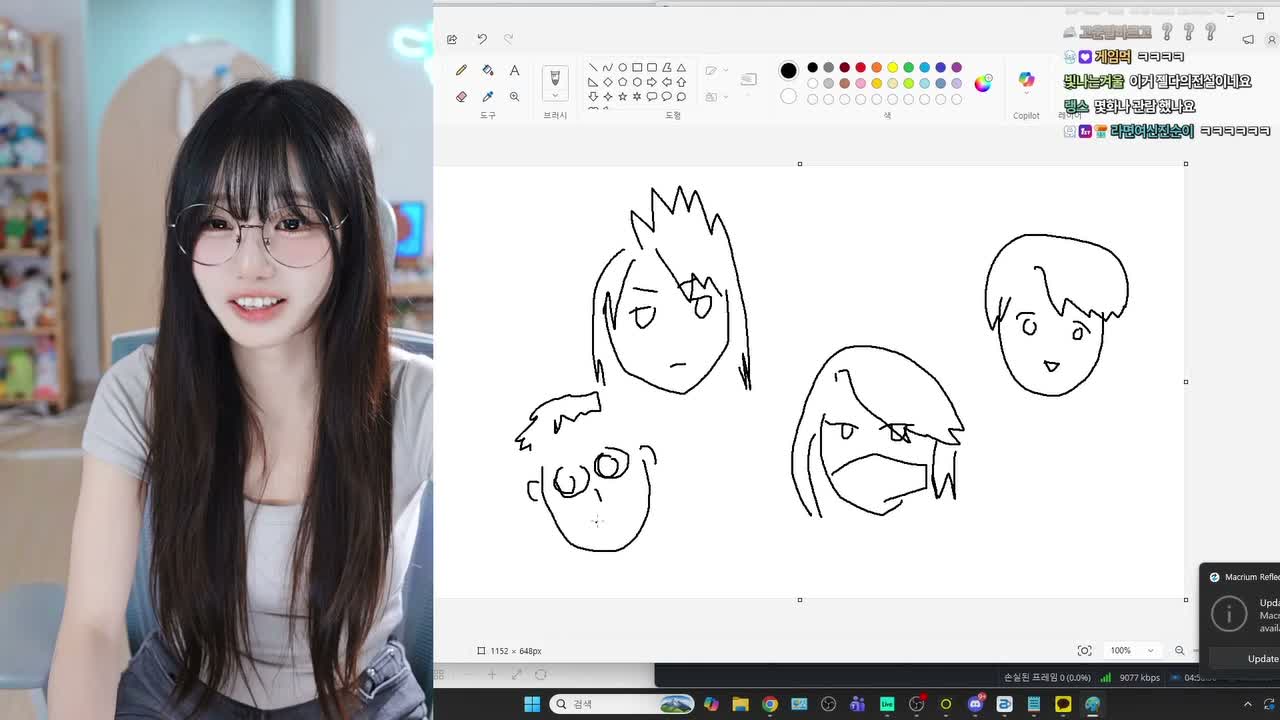Select primary color 1 black circle

tap(788, 70)
